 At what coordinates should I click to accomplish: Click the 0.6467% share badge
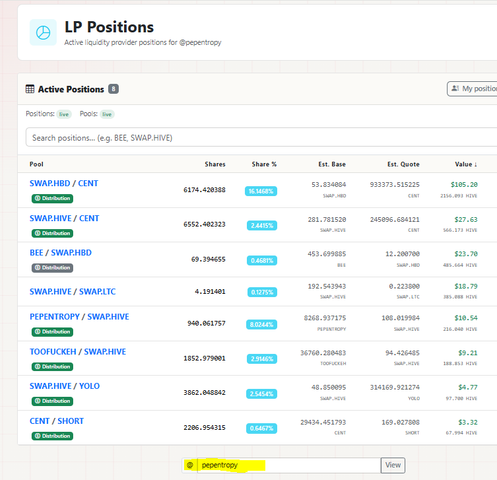pyautogui.click(x=262, y=428)
